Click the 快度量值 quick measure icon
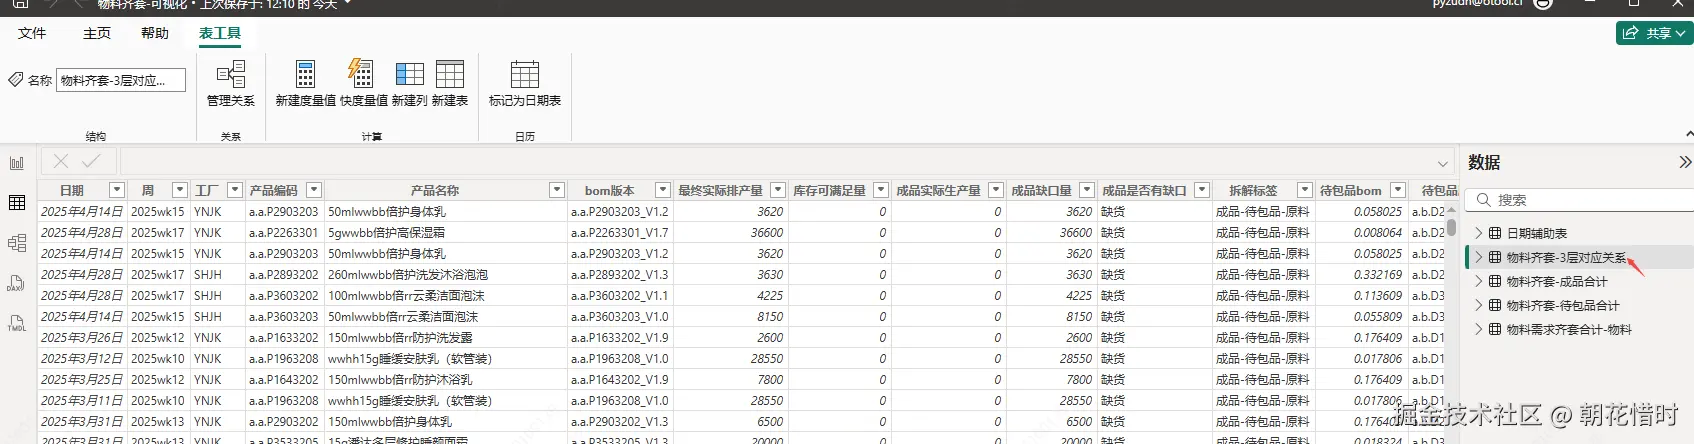This screenshot has width=1694, height=444. pos(361,74)
